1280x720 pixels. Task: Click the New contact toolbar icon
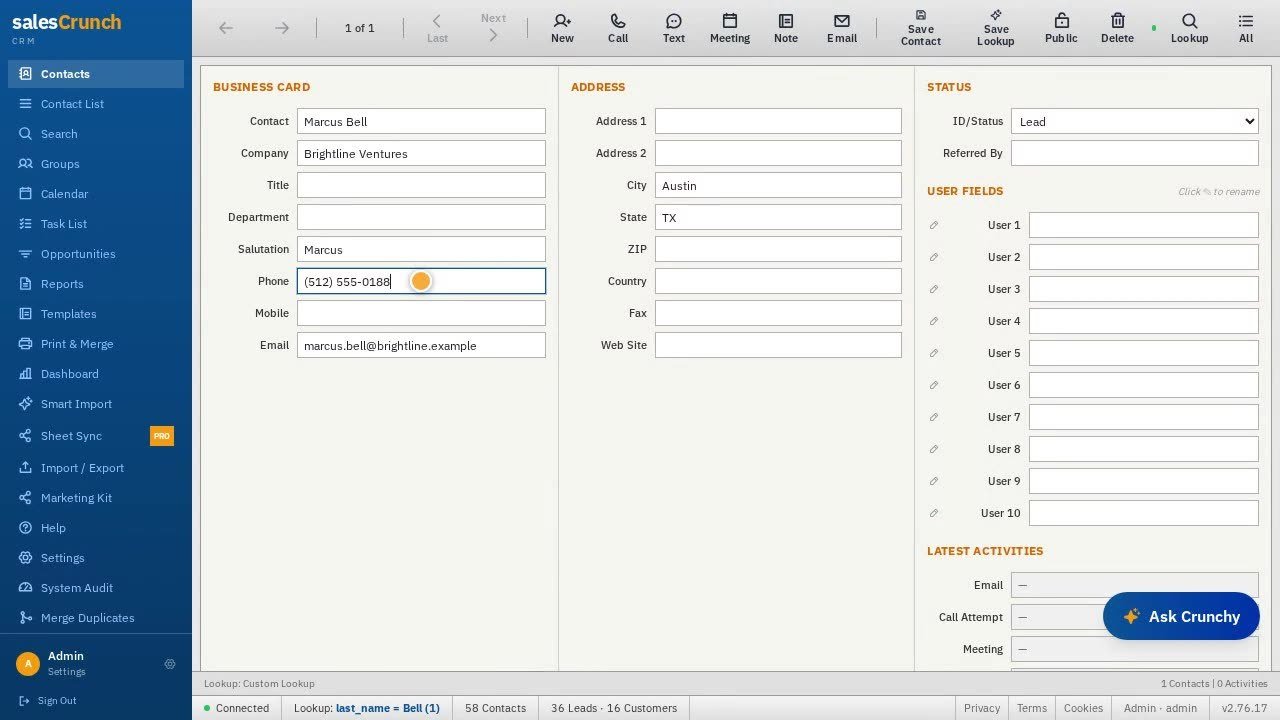point(562,28)
